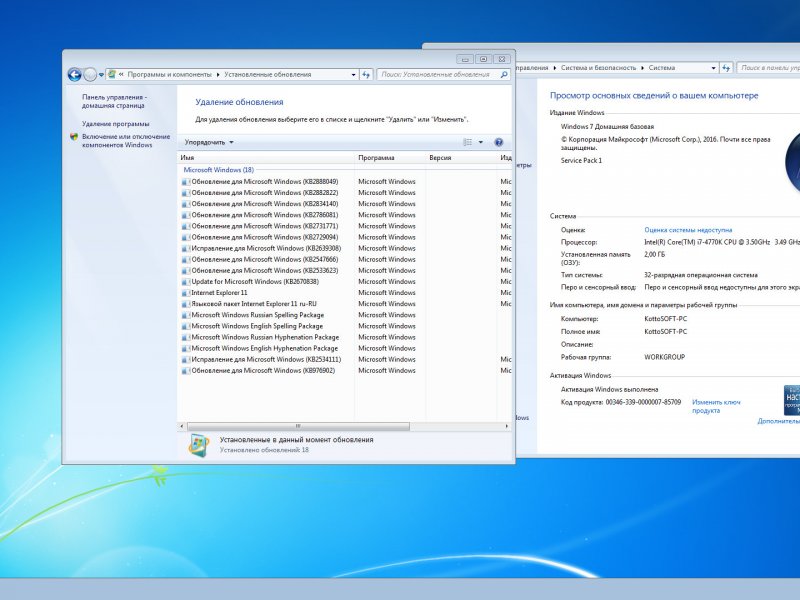Go back in the Installed Updates window
Screen dimensions: 800x600
(x=74, y=75)
